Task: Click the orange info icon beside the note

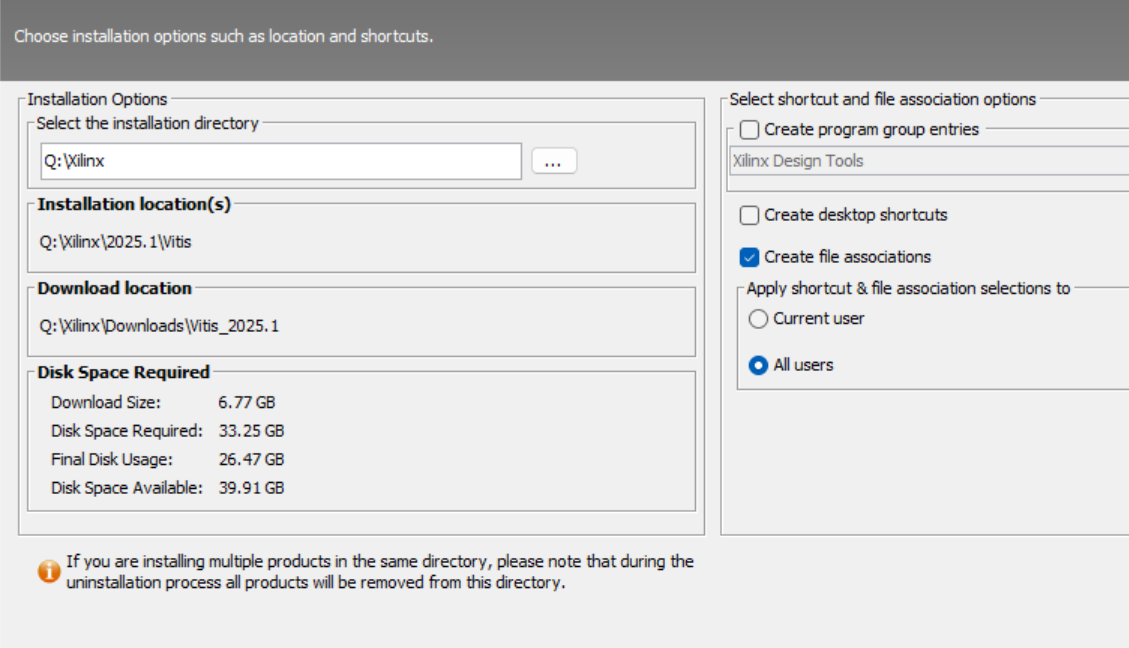Action: 49,571
